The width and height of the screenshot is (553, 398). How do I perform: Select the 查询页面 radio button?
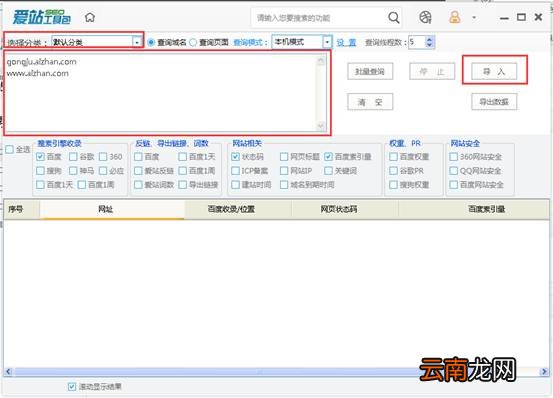tap(193, 42)
